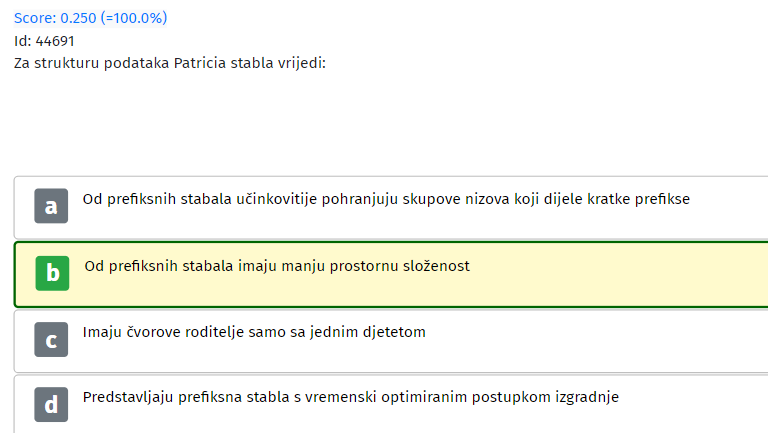
Task: Click the number 44691
Action: click(x=55, y=41)
